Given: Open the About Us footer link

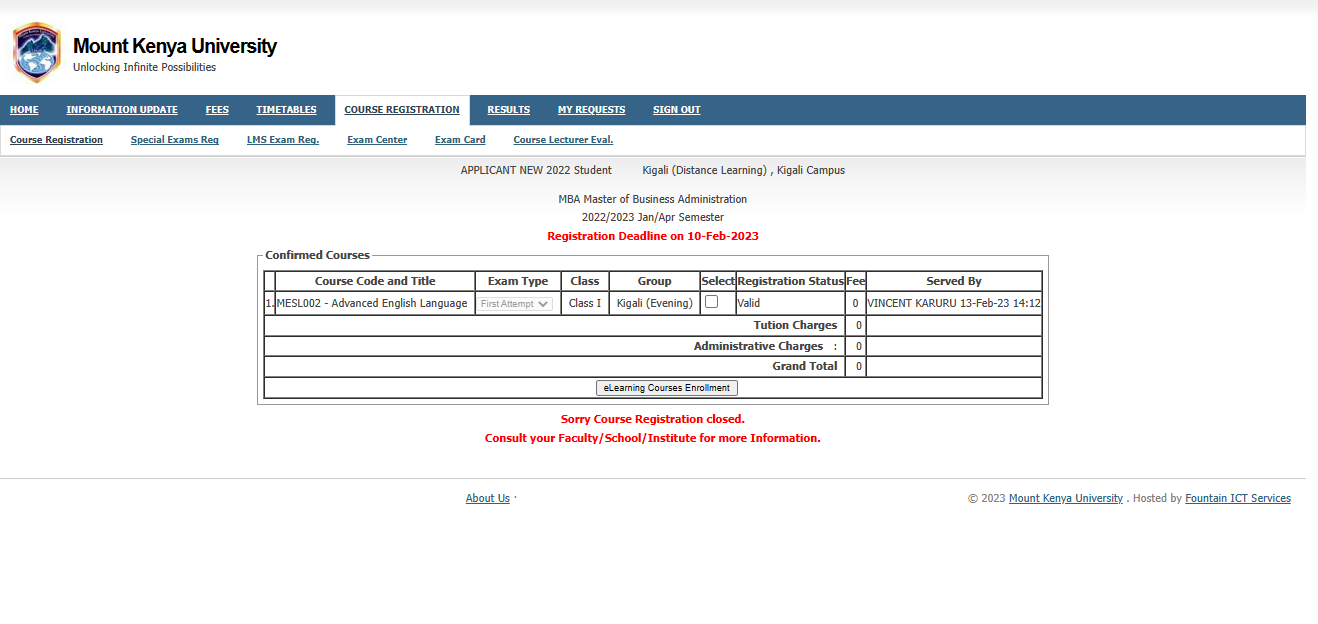Looking at the screenshot, I should (488, 498).
